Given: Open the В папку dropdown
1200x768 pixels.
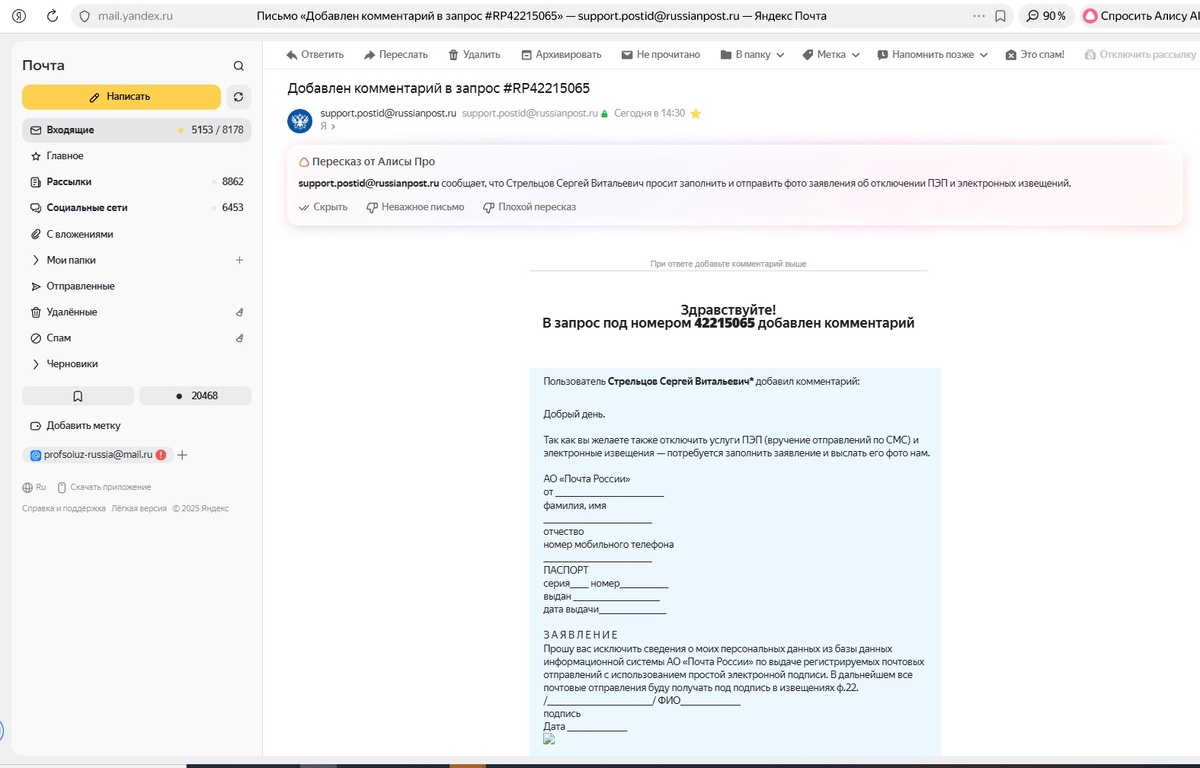Looking at the screenshot, I should point(752,55).
